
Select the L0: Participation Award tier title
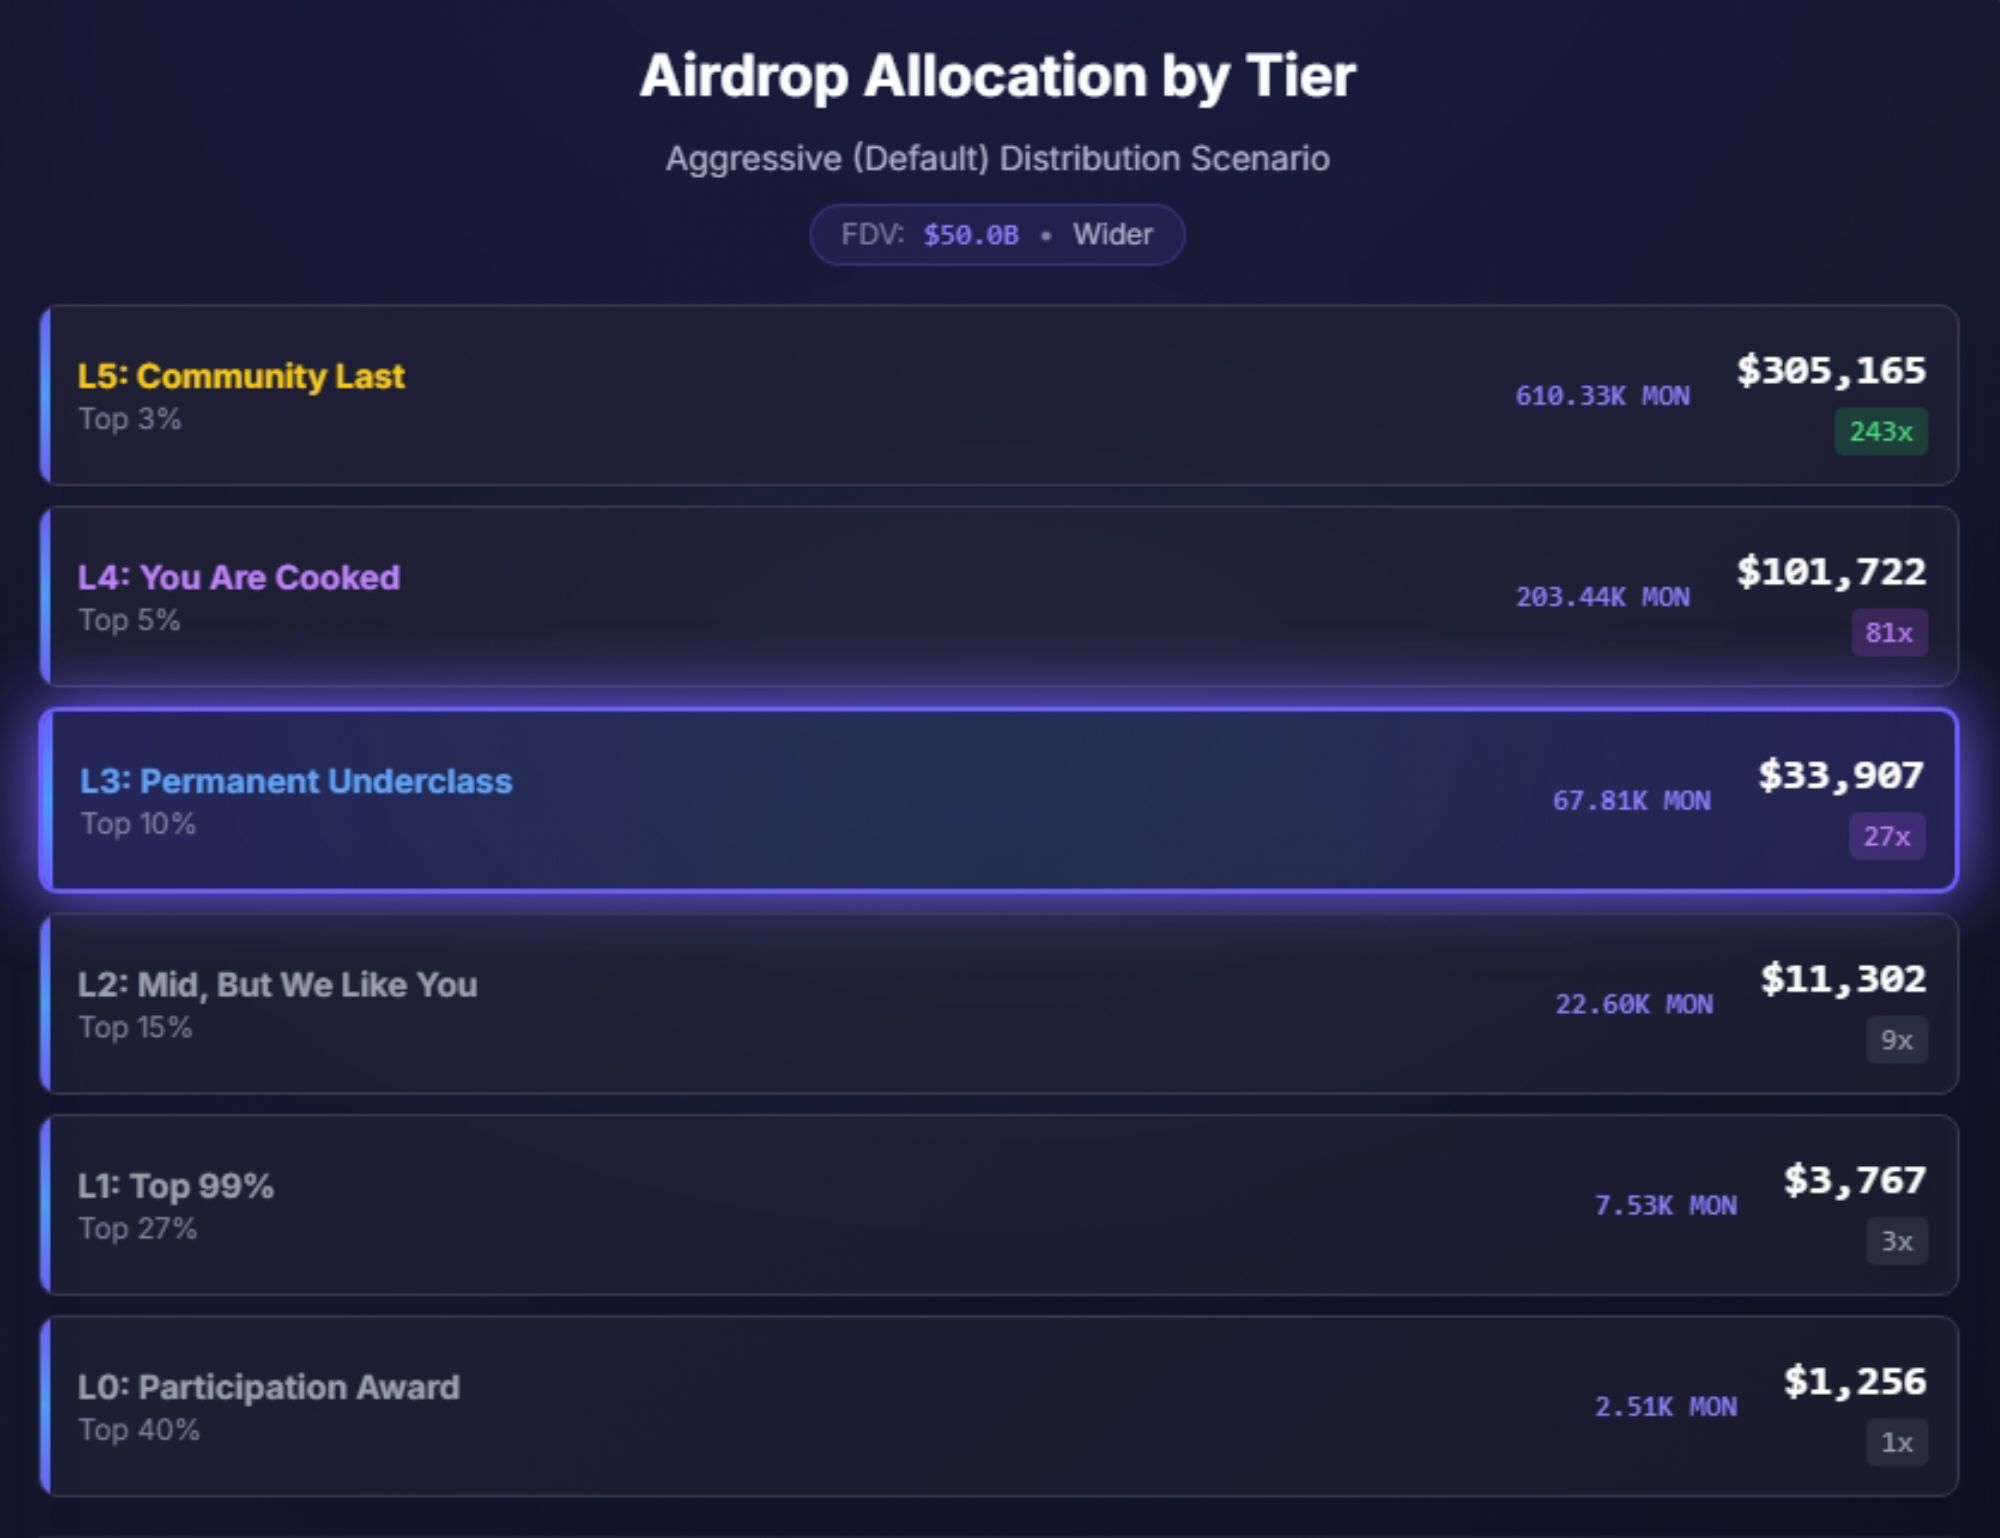click(269, 1387)
